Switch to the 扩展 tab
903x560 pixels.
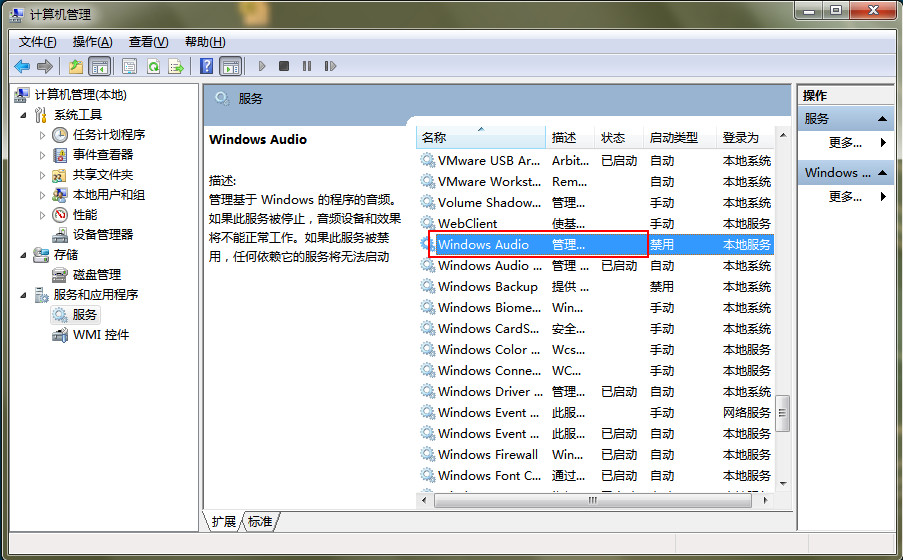pos(223,521)
